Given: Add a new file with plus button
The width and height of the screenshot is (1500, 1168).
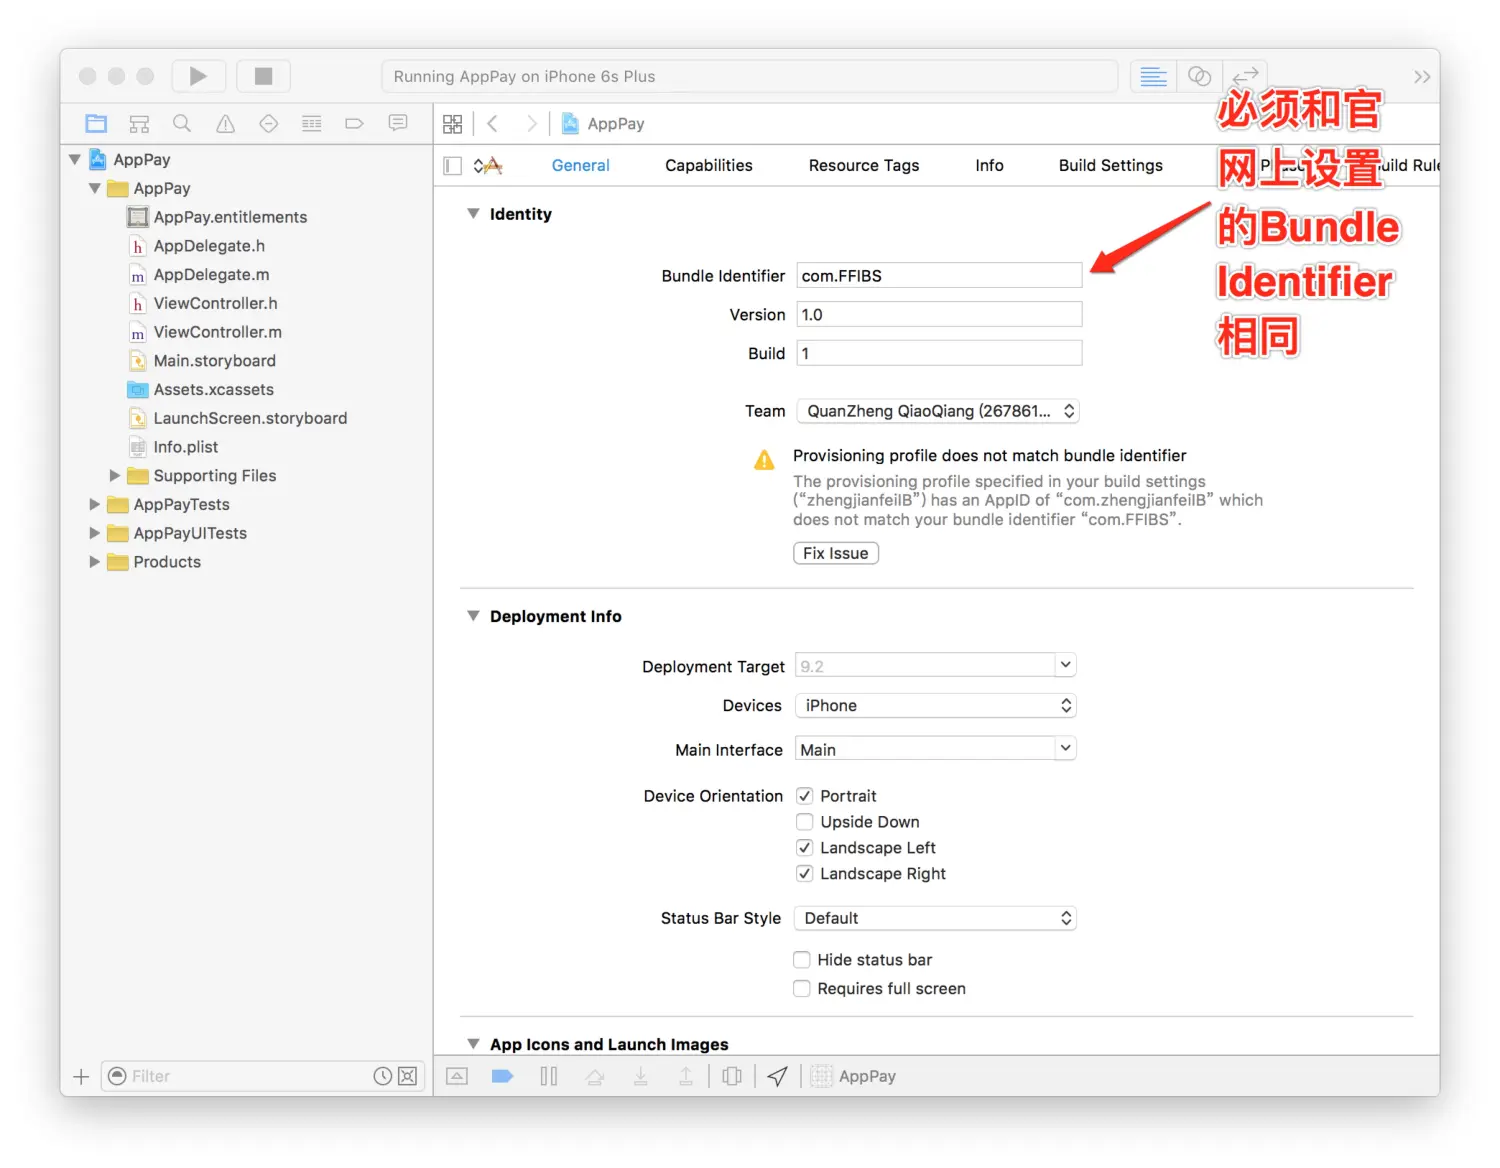Looking at the screenshot, I should click(81, 1076).
